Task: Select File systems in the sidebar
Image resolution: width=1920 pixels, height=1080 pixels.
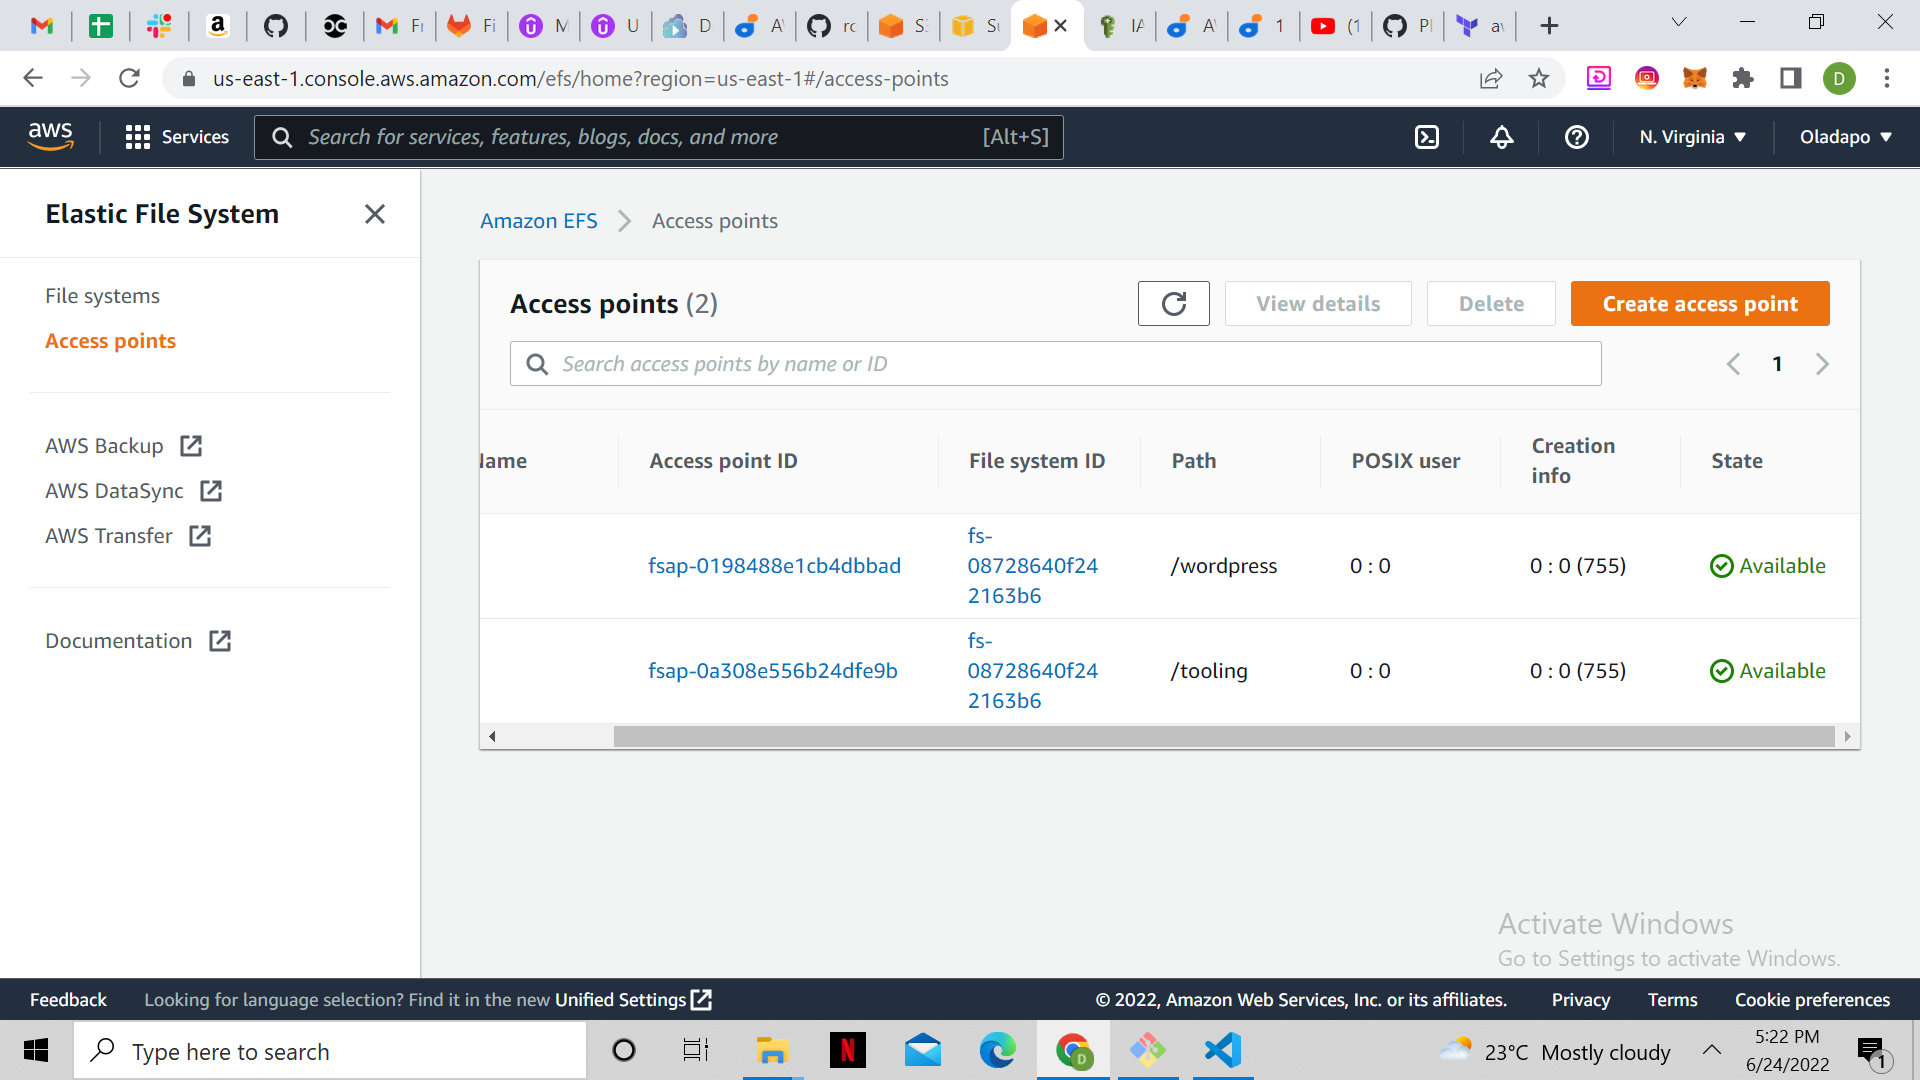Action: click(x=102, y=295)
